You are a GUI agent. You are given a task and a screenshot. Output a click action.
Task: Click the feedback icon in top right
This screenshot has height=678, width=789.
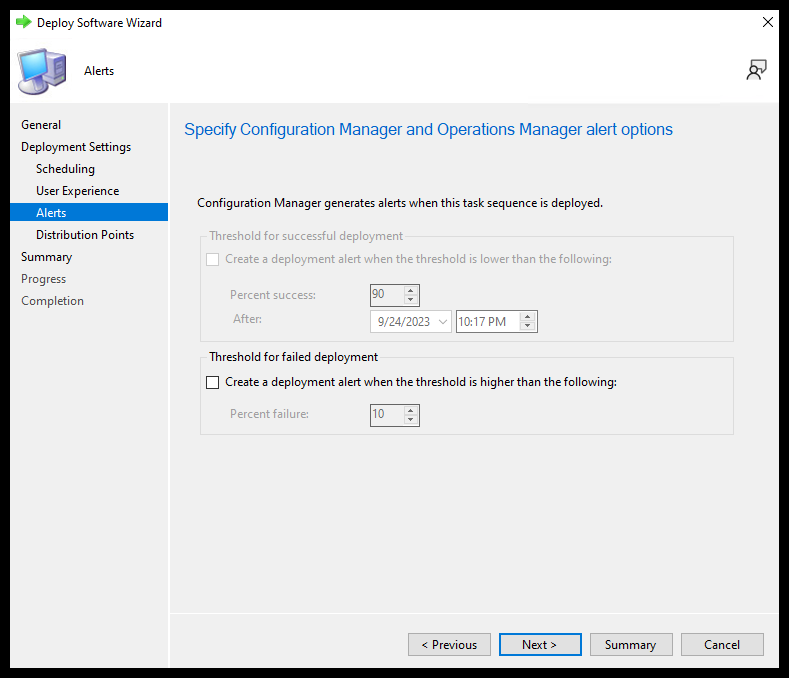coord(756,70)
